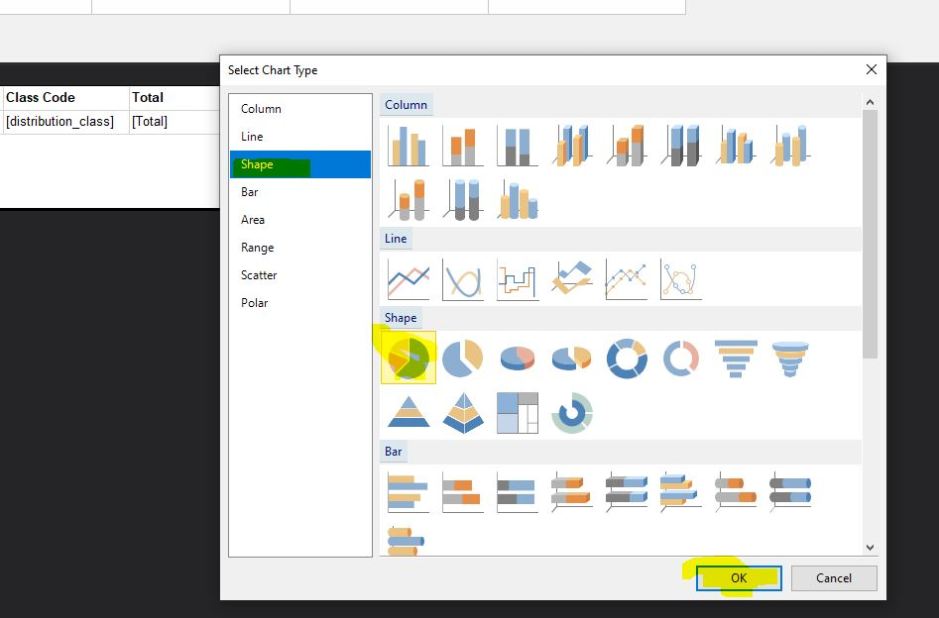Select the basic Column chart icon
The width and height of the screenshot is (939, 618).
click(x=408, y=146)
